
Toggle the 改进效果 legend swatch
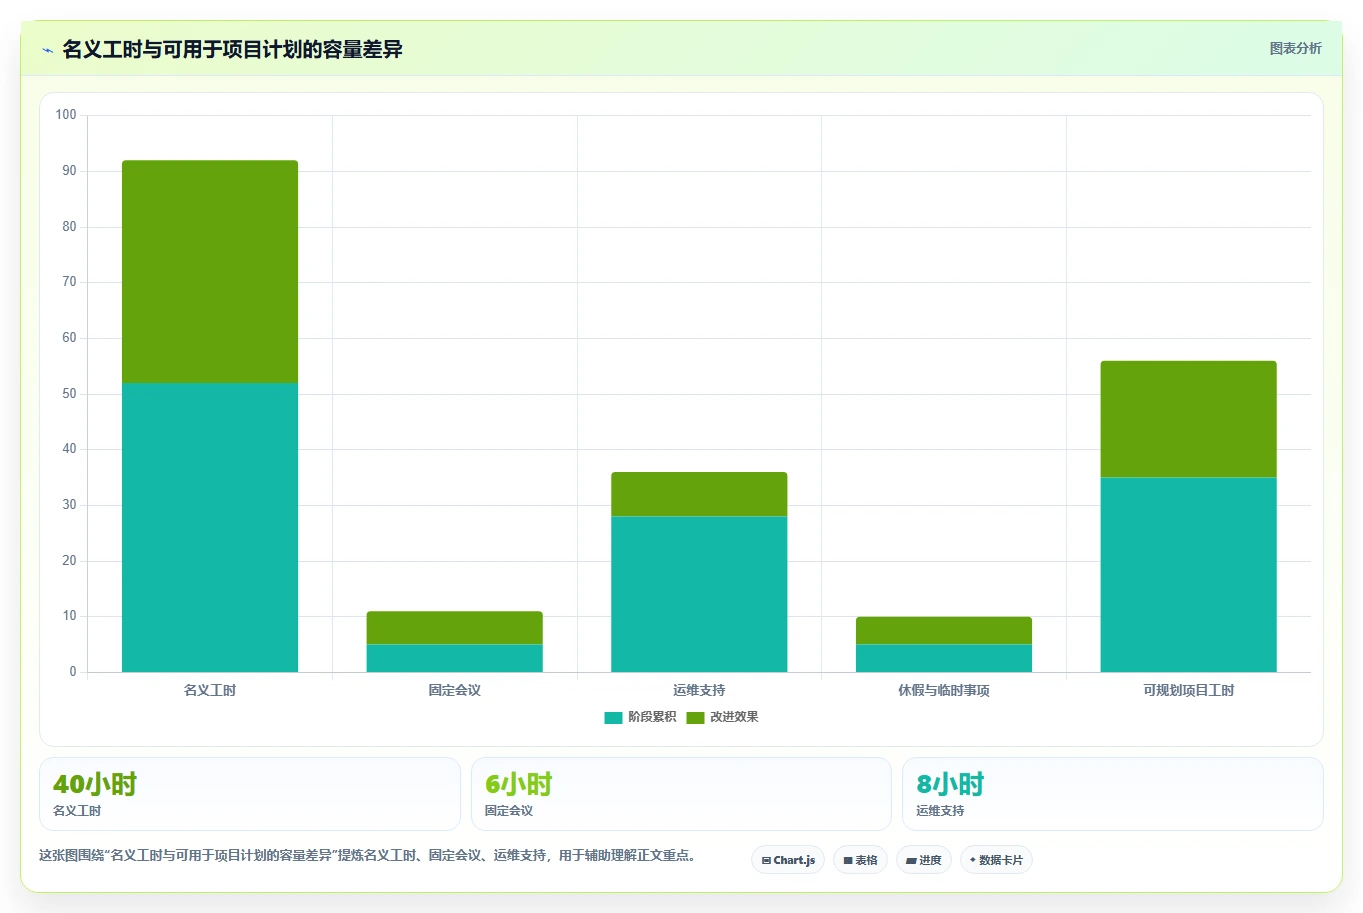(695, 717)
